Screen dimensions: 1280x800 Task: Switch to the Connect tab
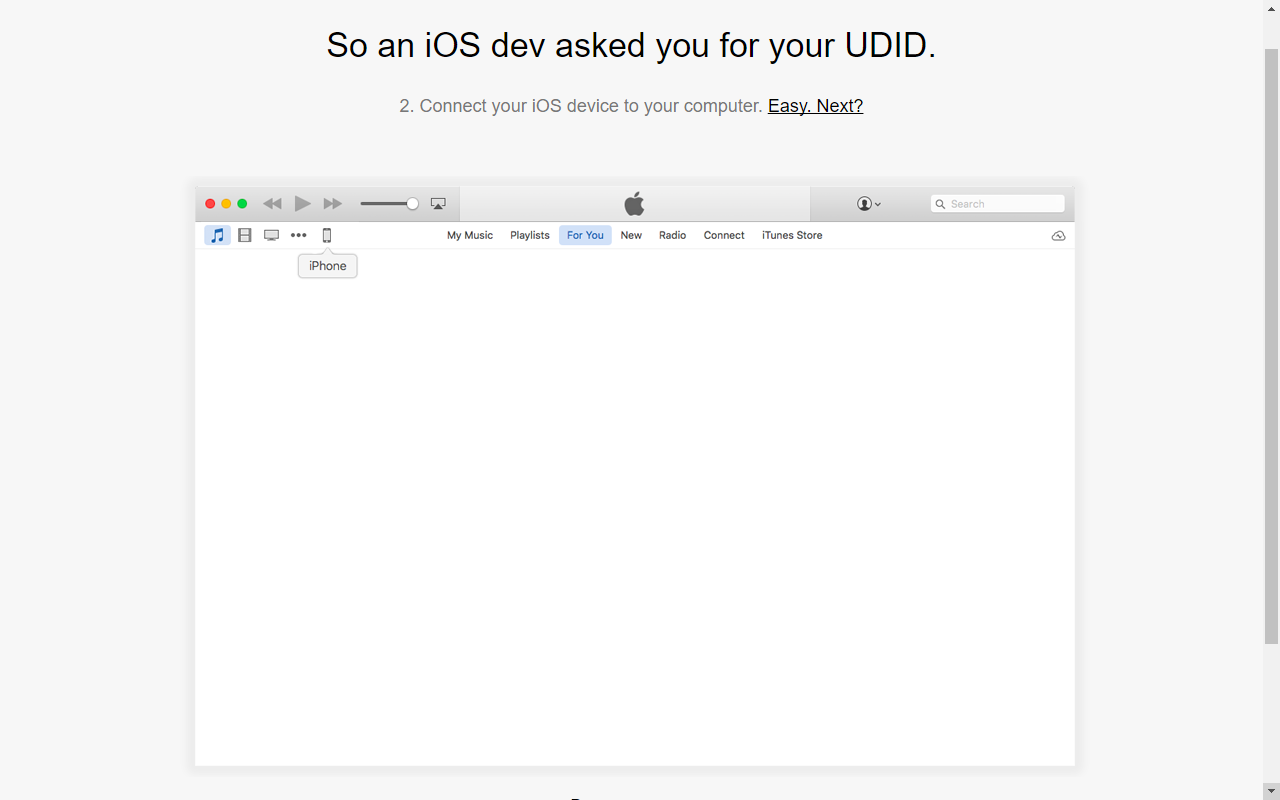tap(724, 235)
